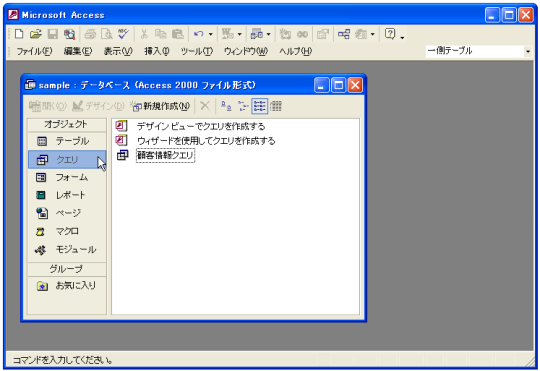Select ページ in the objects bar
This screenshot has width=540, height=371.
67,213
